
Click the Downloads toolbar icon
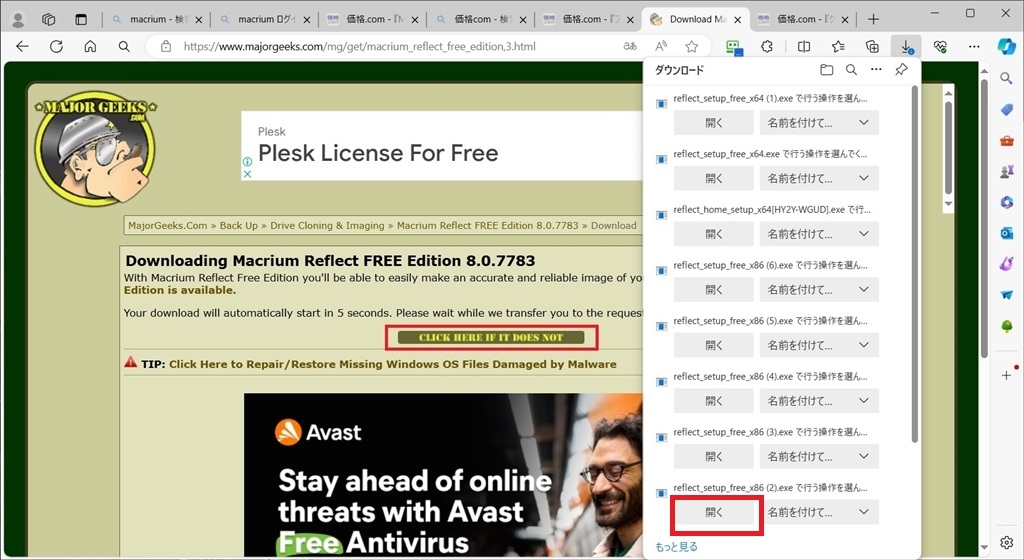[906, 46]
